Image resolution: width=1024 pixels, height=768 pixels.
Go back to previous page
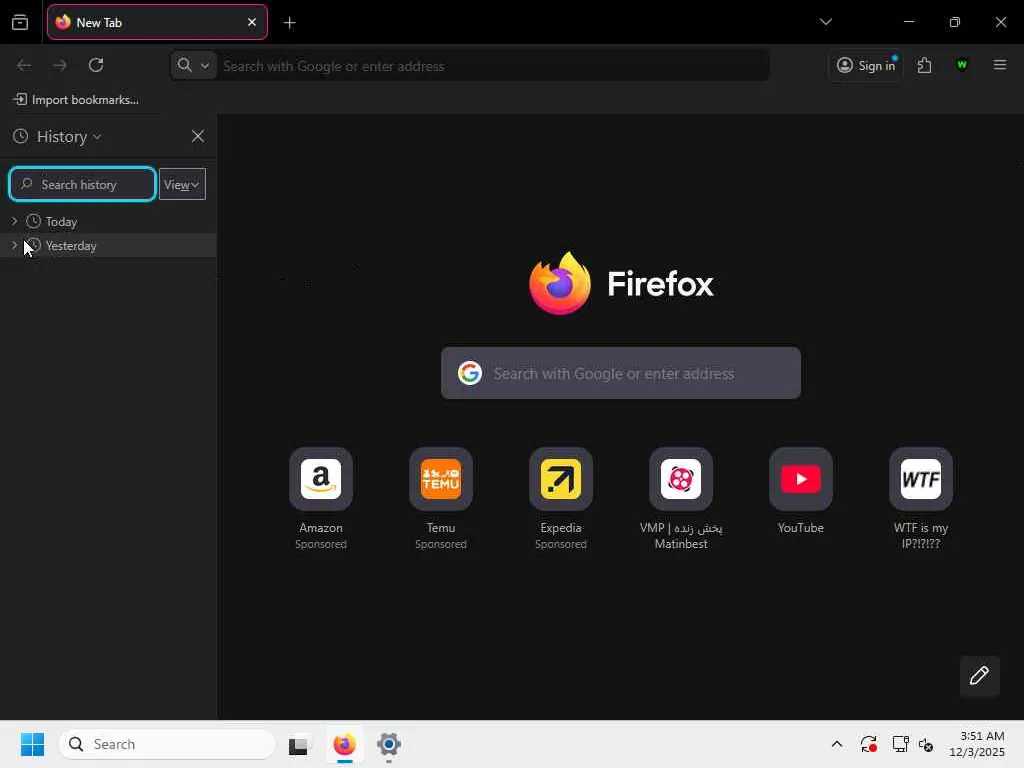pos(24,65)
